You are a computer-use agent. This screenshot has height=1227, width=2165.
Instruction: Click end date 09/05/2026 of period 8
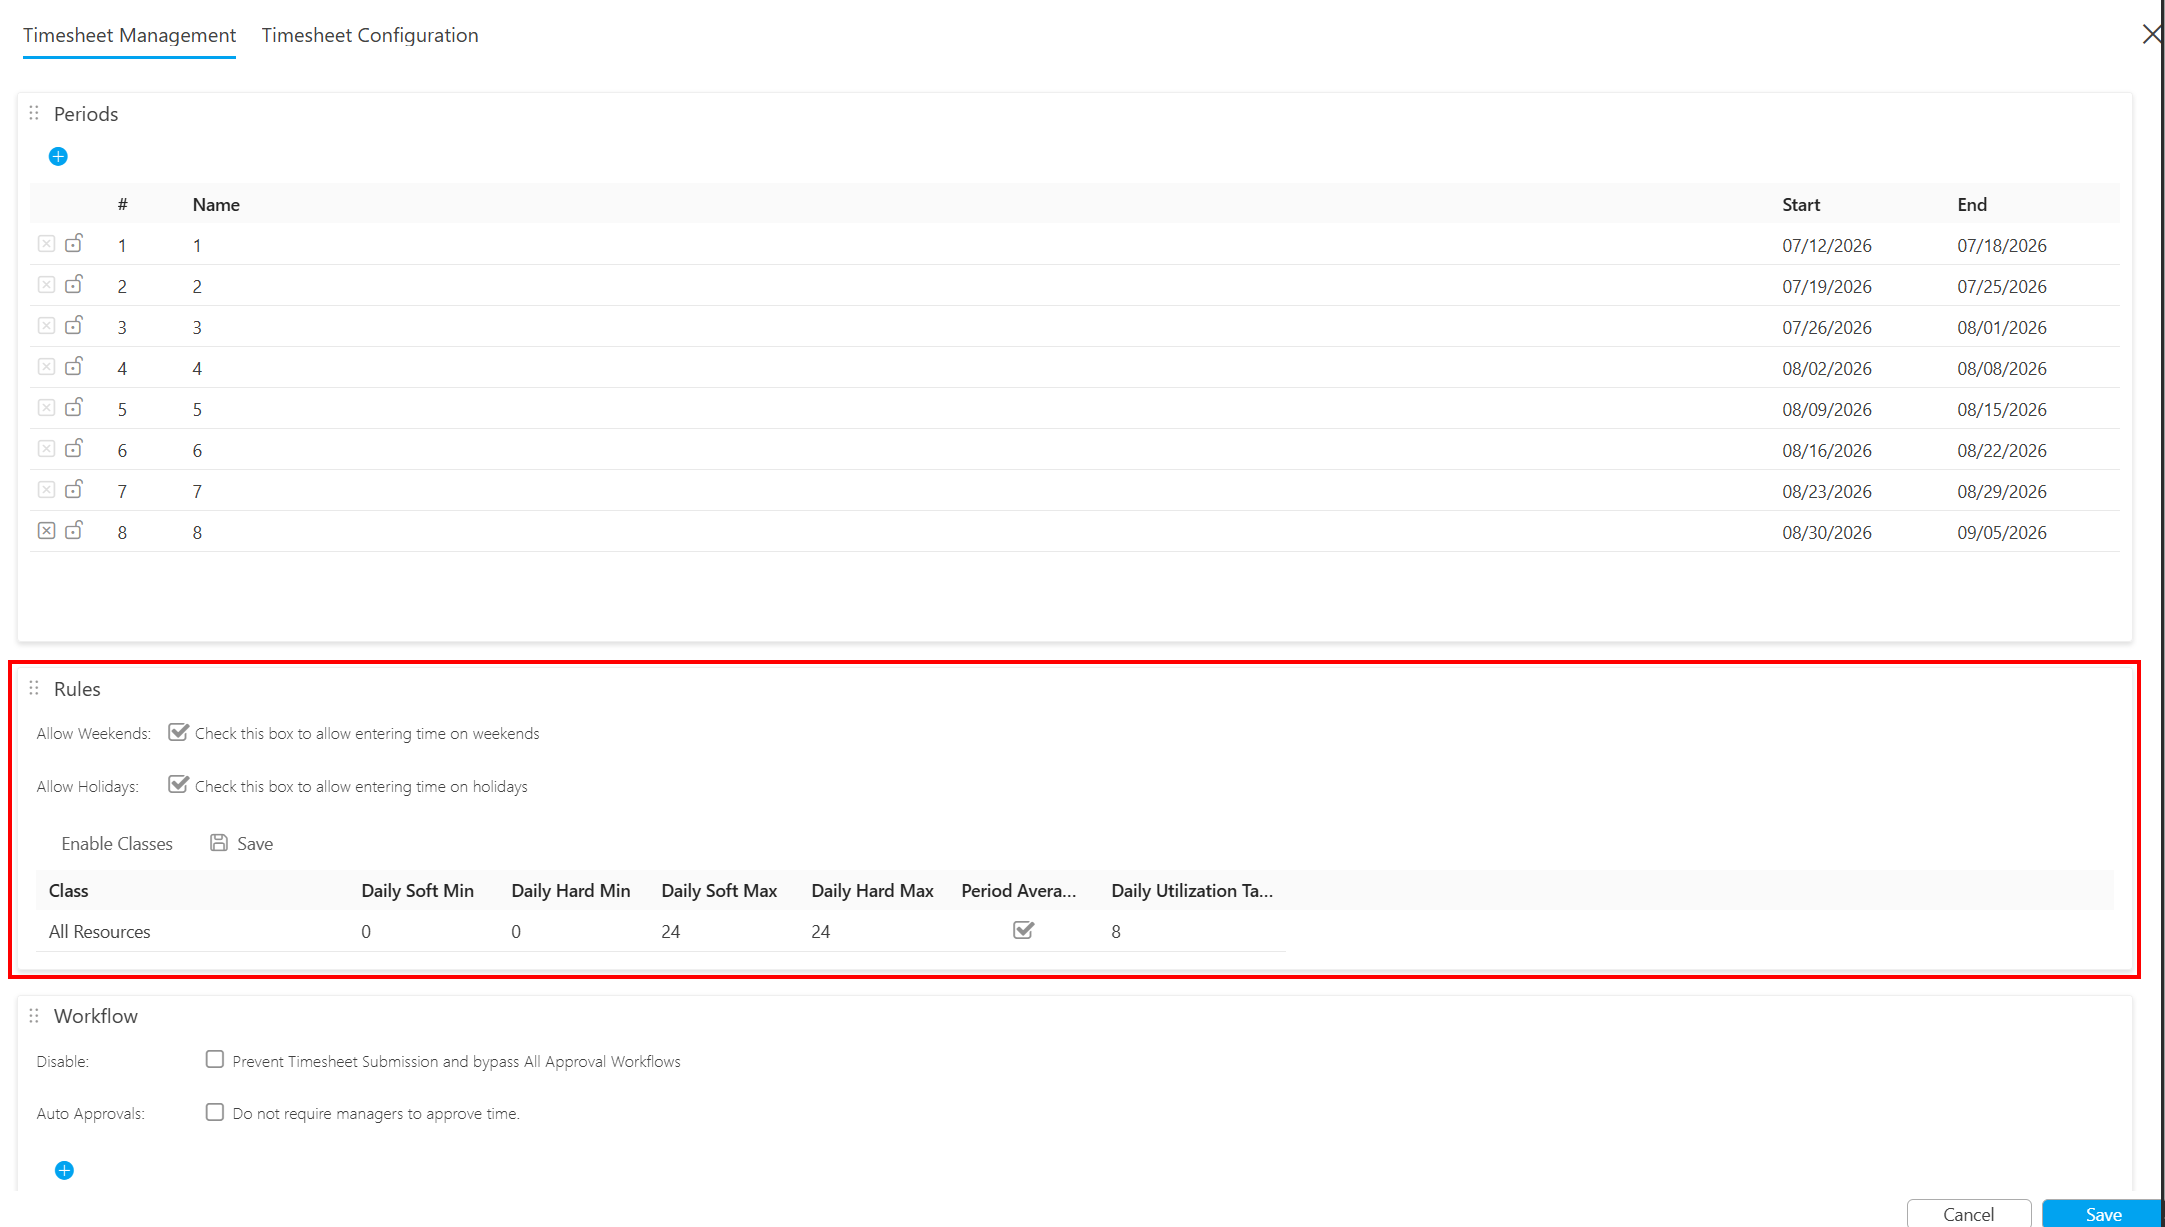[2002, 532]
